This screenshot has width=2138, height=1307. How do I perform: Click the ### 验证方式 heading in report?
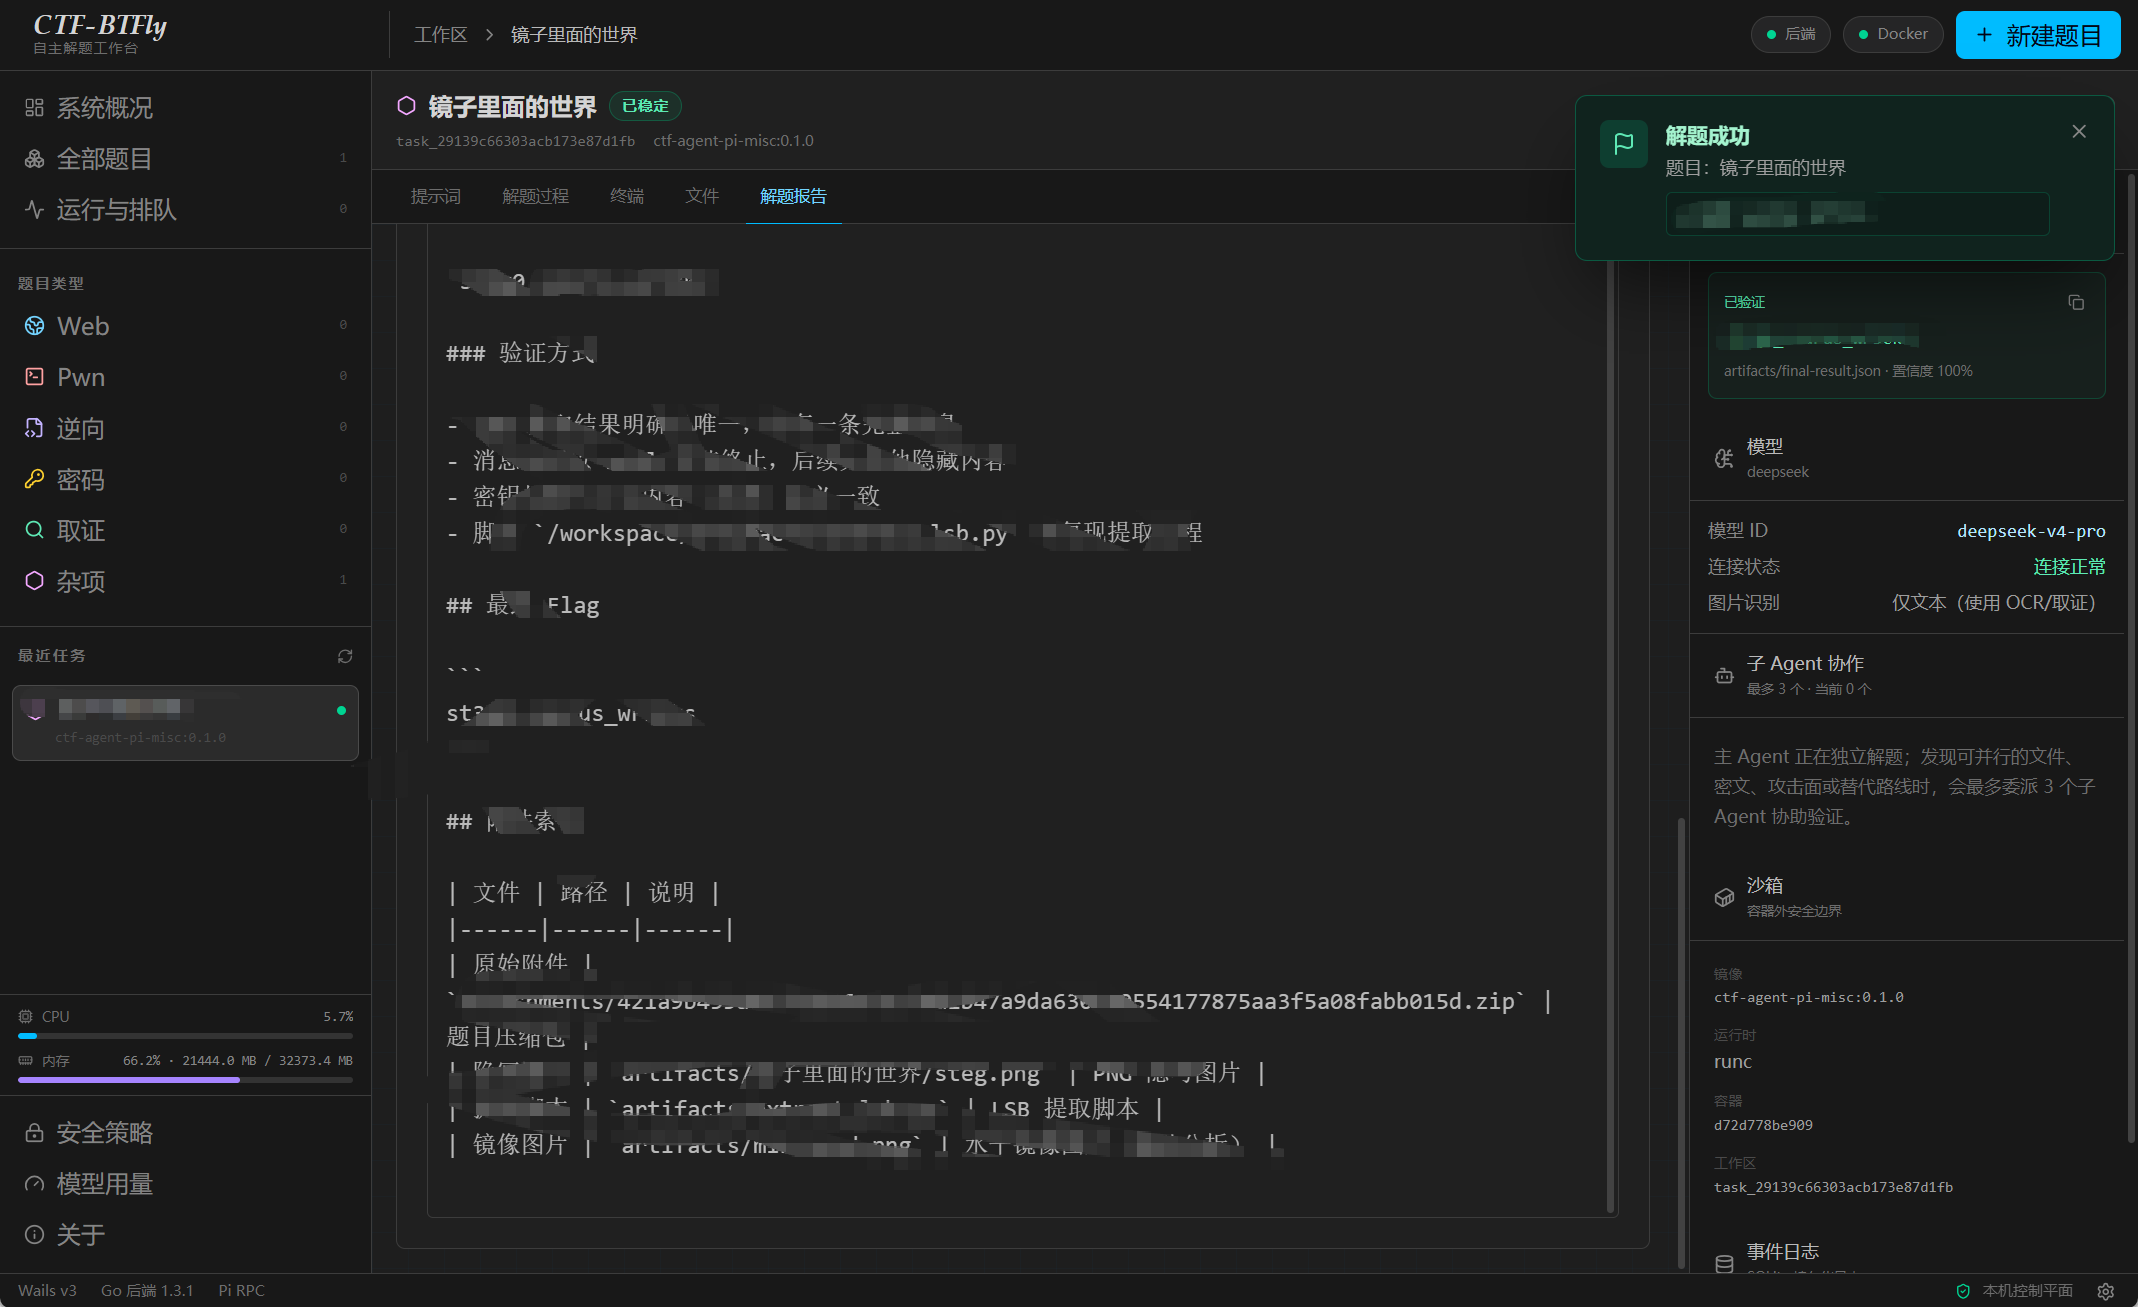click(x=521, y=353)
